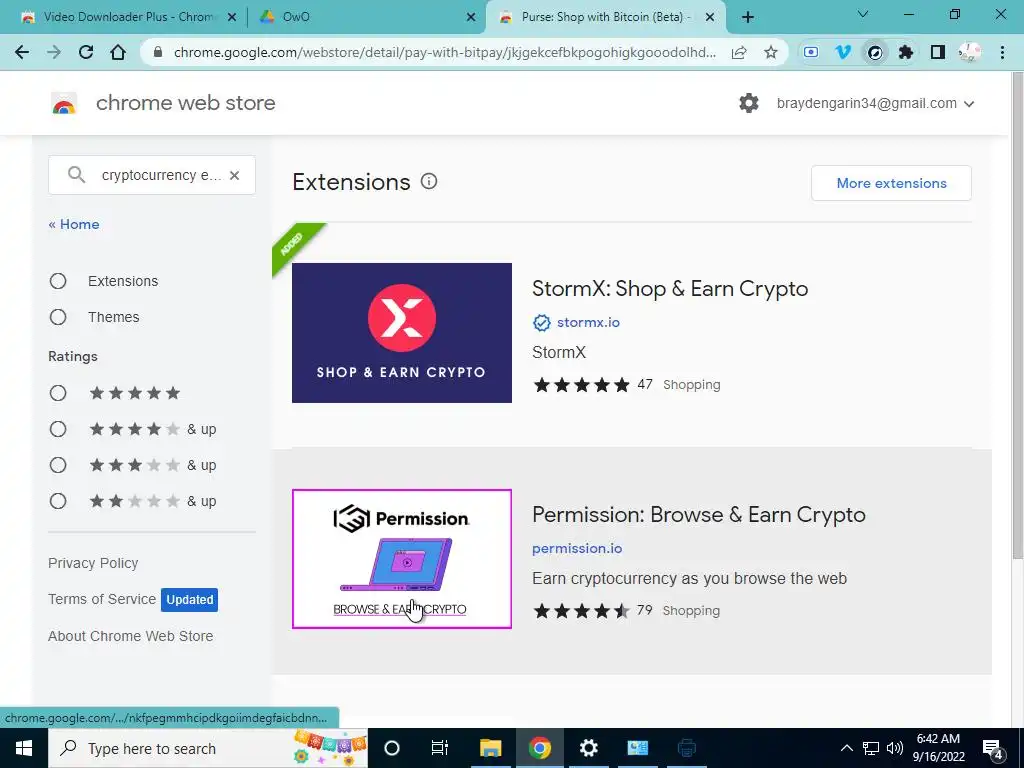Switch to the OwO tab
This screenshot has height=768, width=1024.
(x=366, y=17)
